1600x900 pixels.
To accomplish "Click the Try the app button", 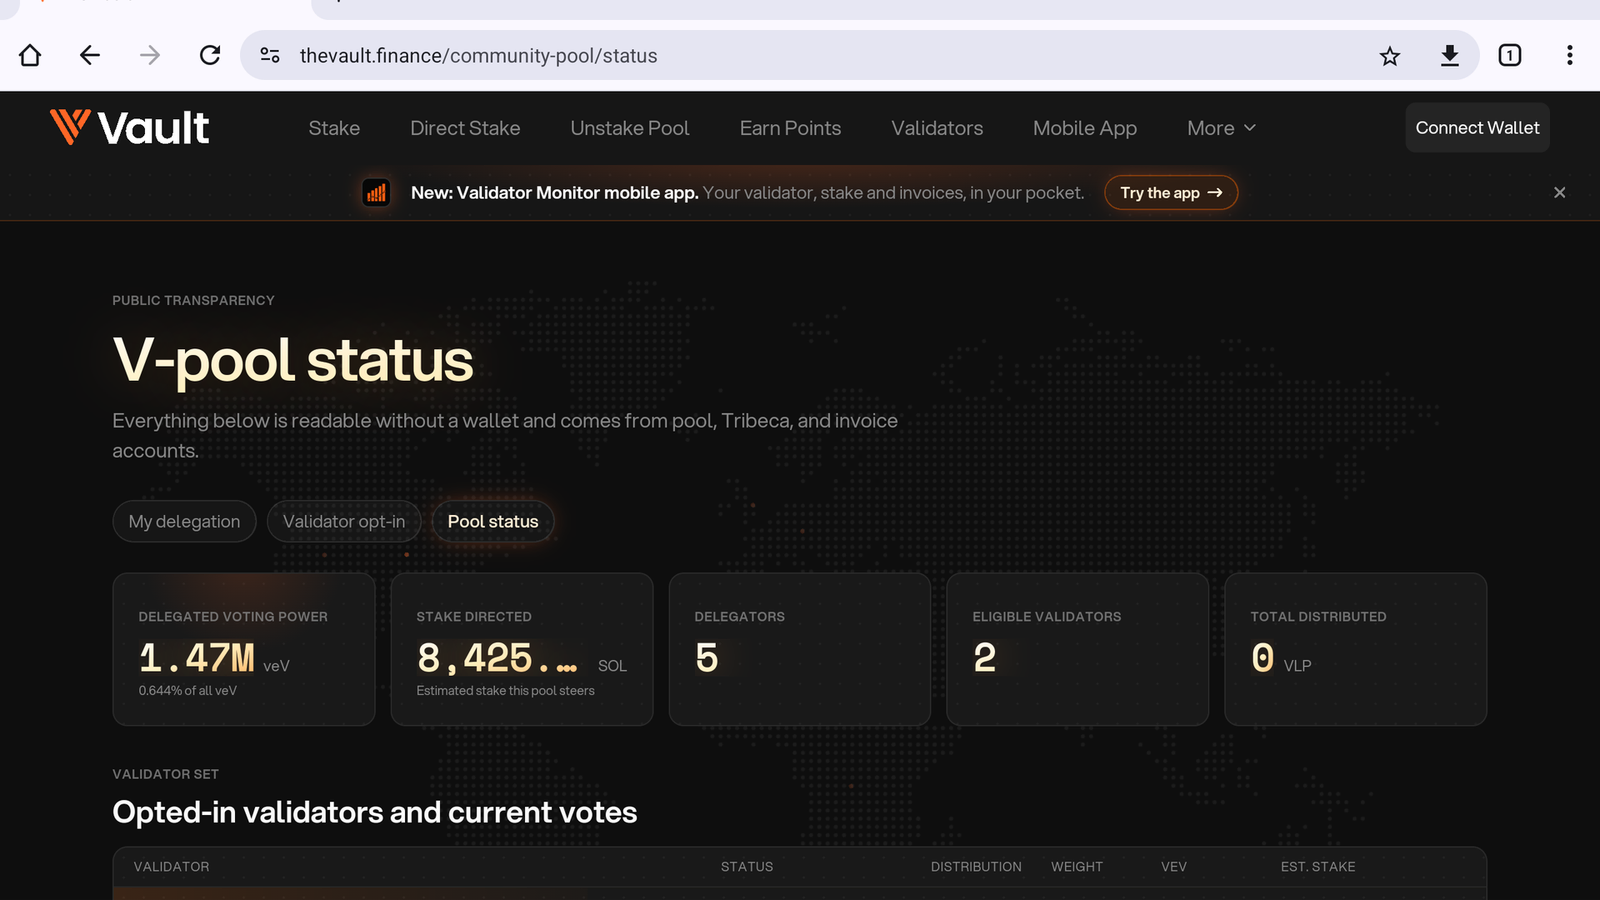I will pyautogui.click(x=1171, y=193).
